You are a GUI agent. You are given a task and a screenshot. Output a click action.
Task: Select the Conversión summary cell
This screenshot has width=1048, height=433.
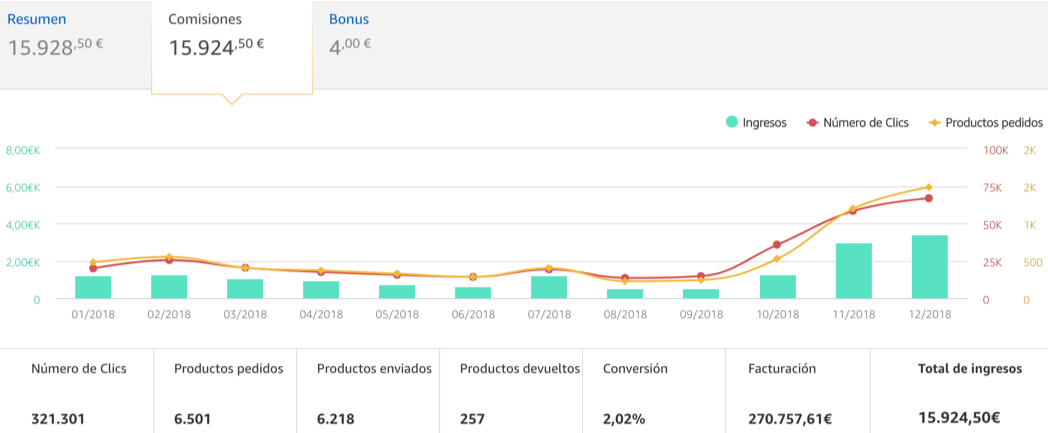(x=654, y=390)
